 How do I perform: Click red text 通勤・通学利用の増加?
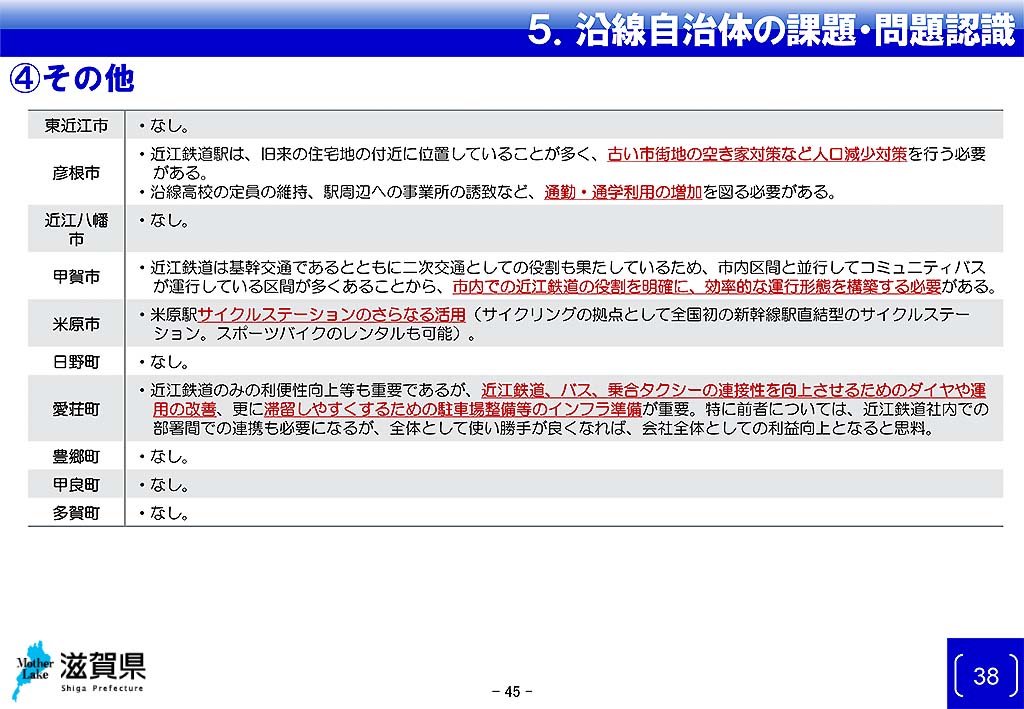(623, 193)
